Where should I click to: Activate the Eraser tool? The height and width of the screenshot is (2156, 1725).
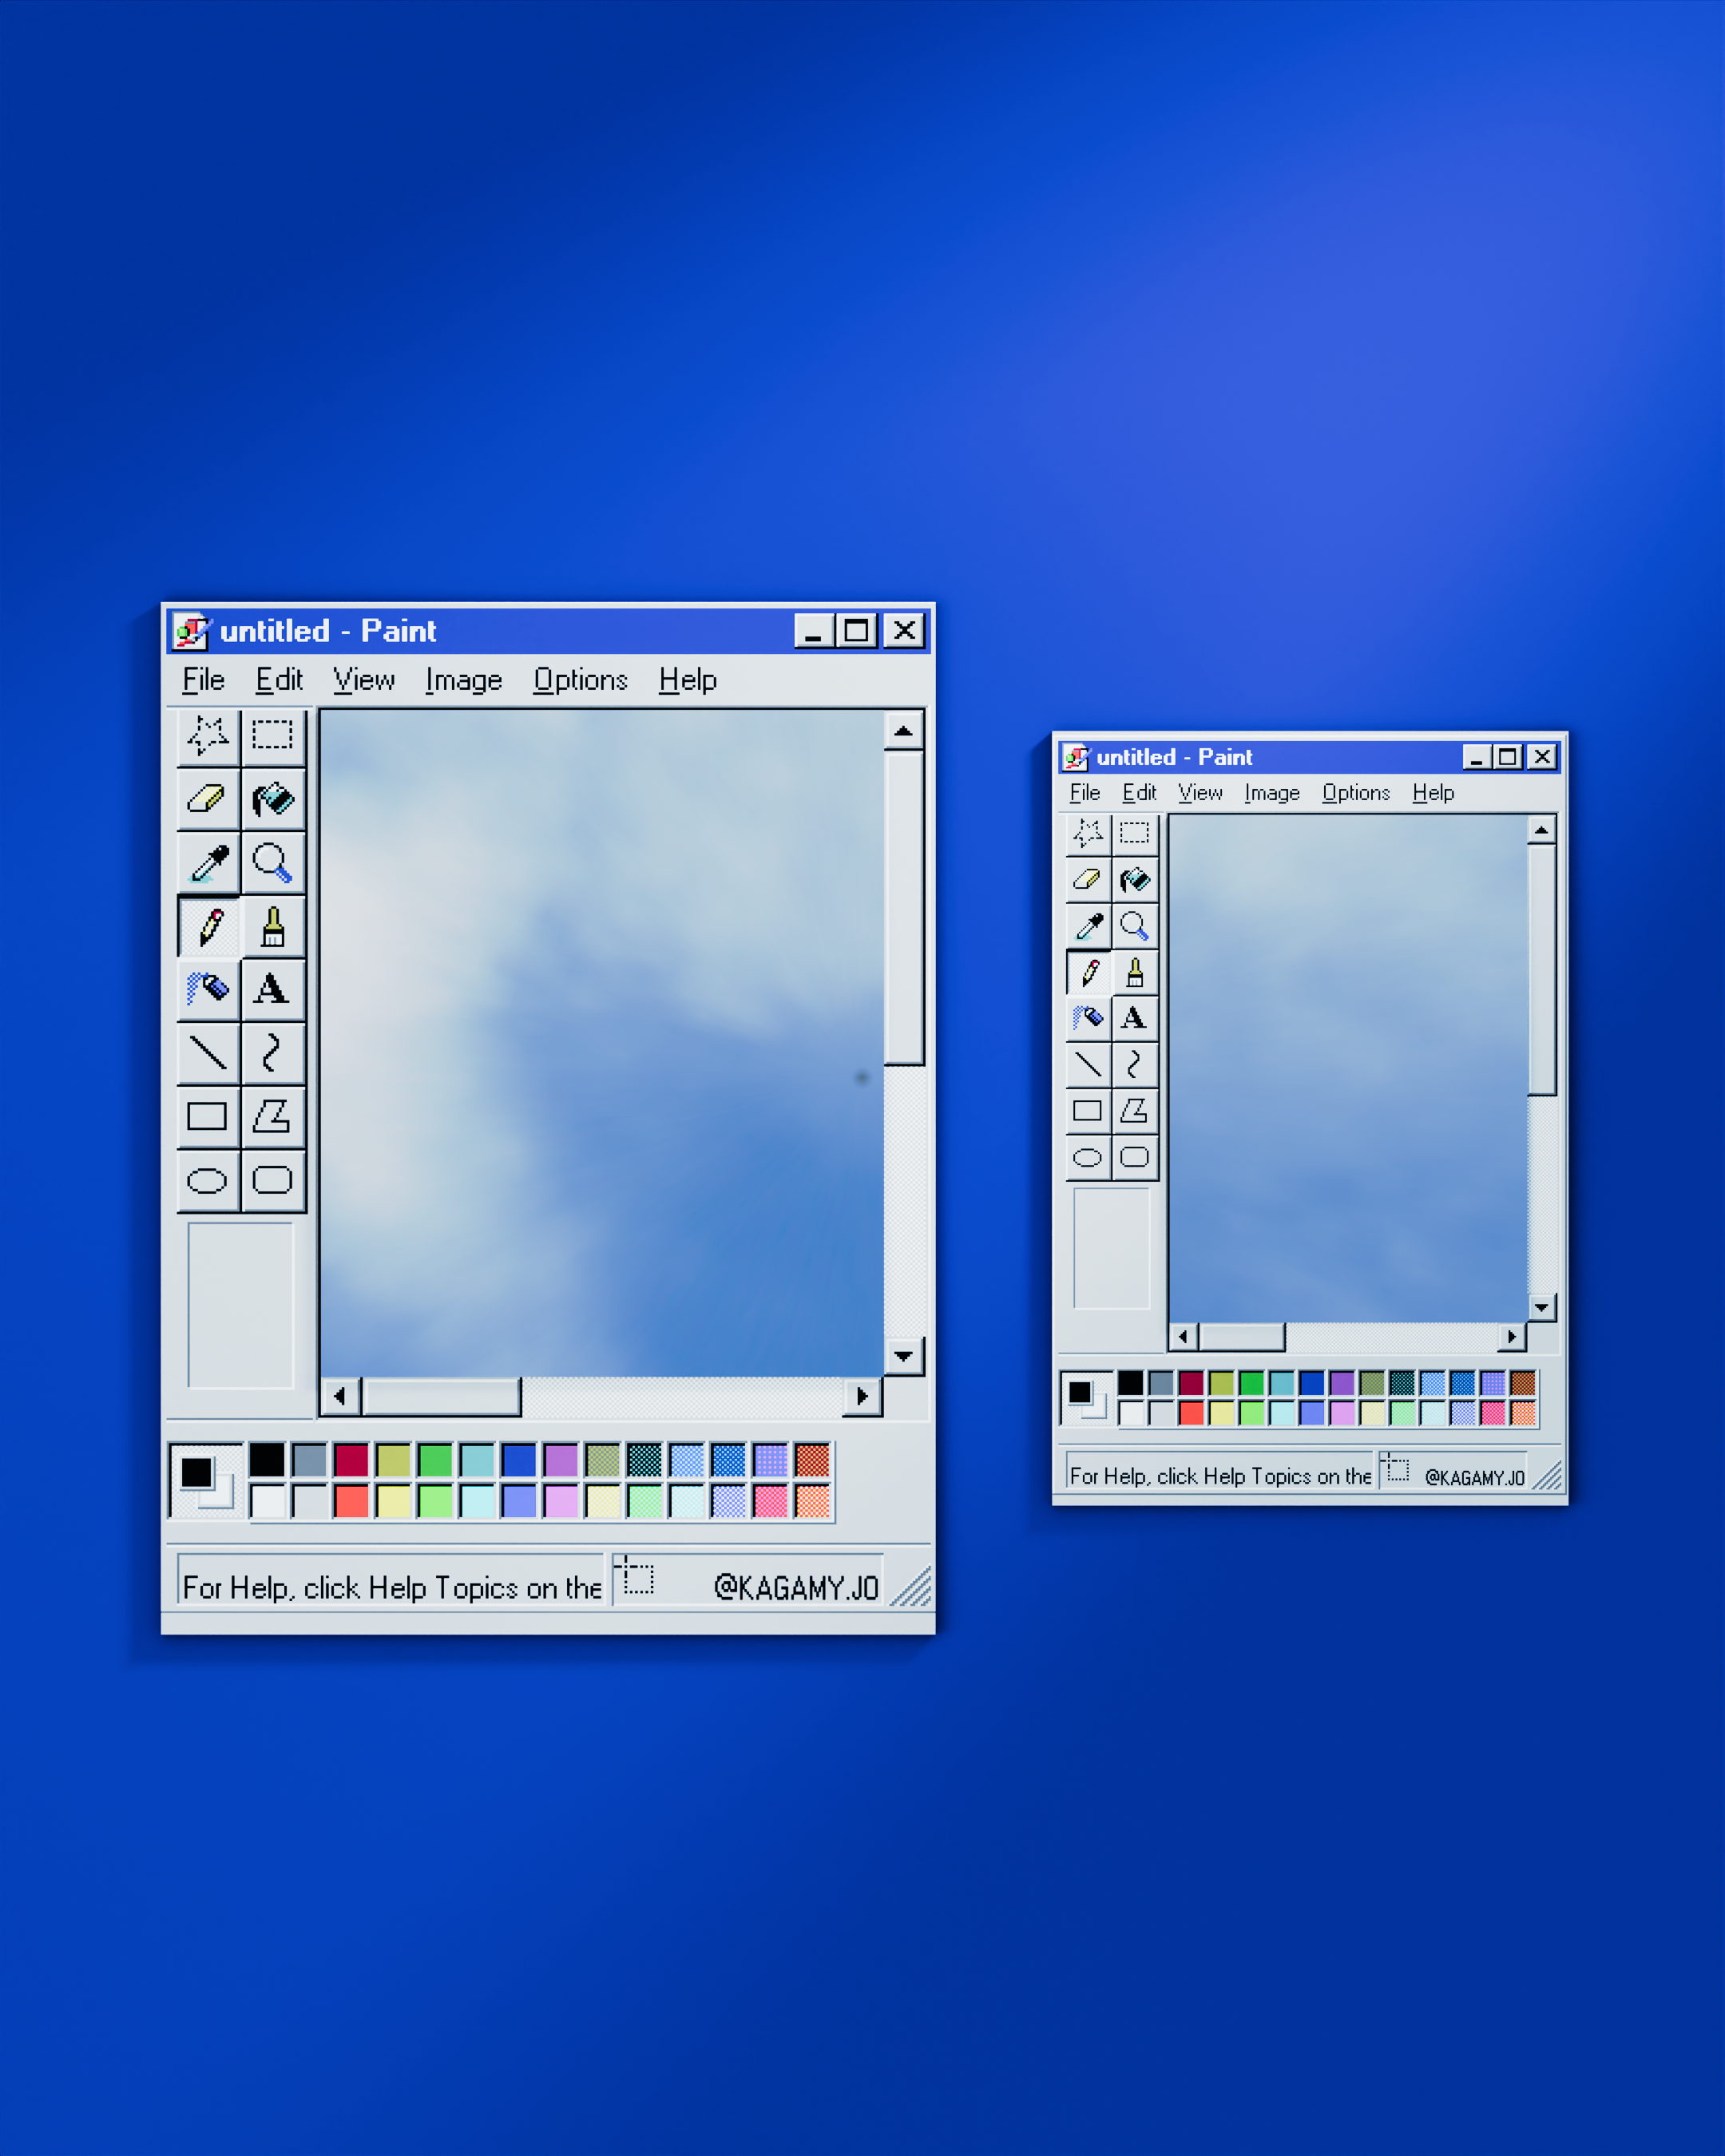[207, 800]
